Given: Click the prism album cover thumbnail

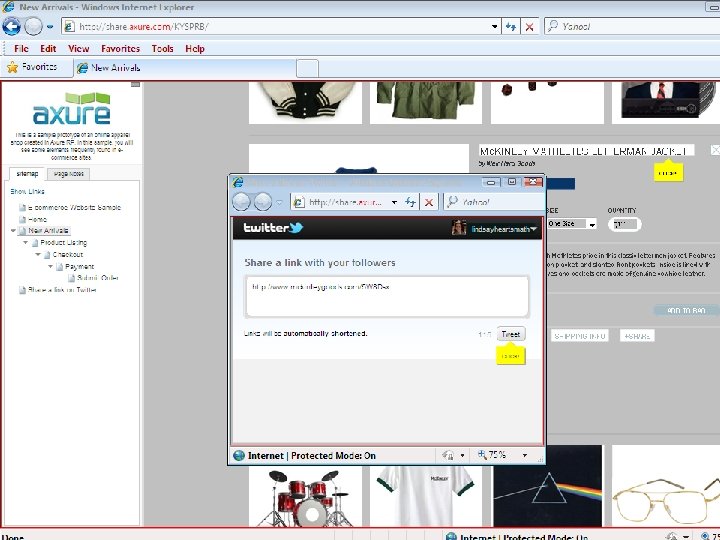Looking at the screenshot, I should click(x=547, y=487).
